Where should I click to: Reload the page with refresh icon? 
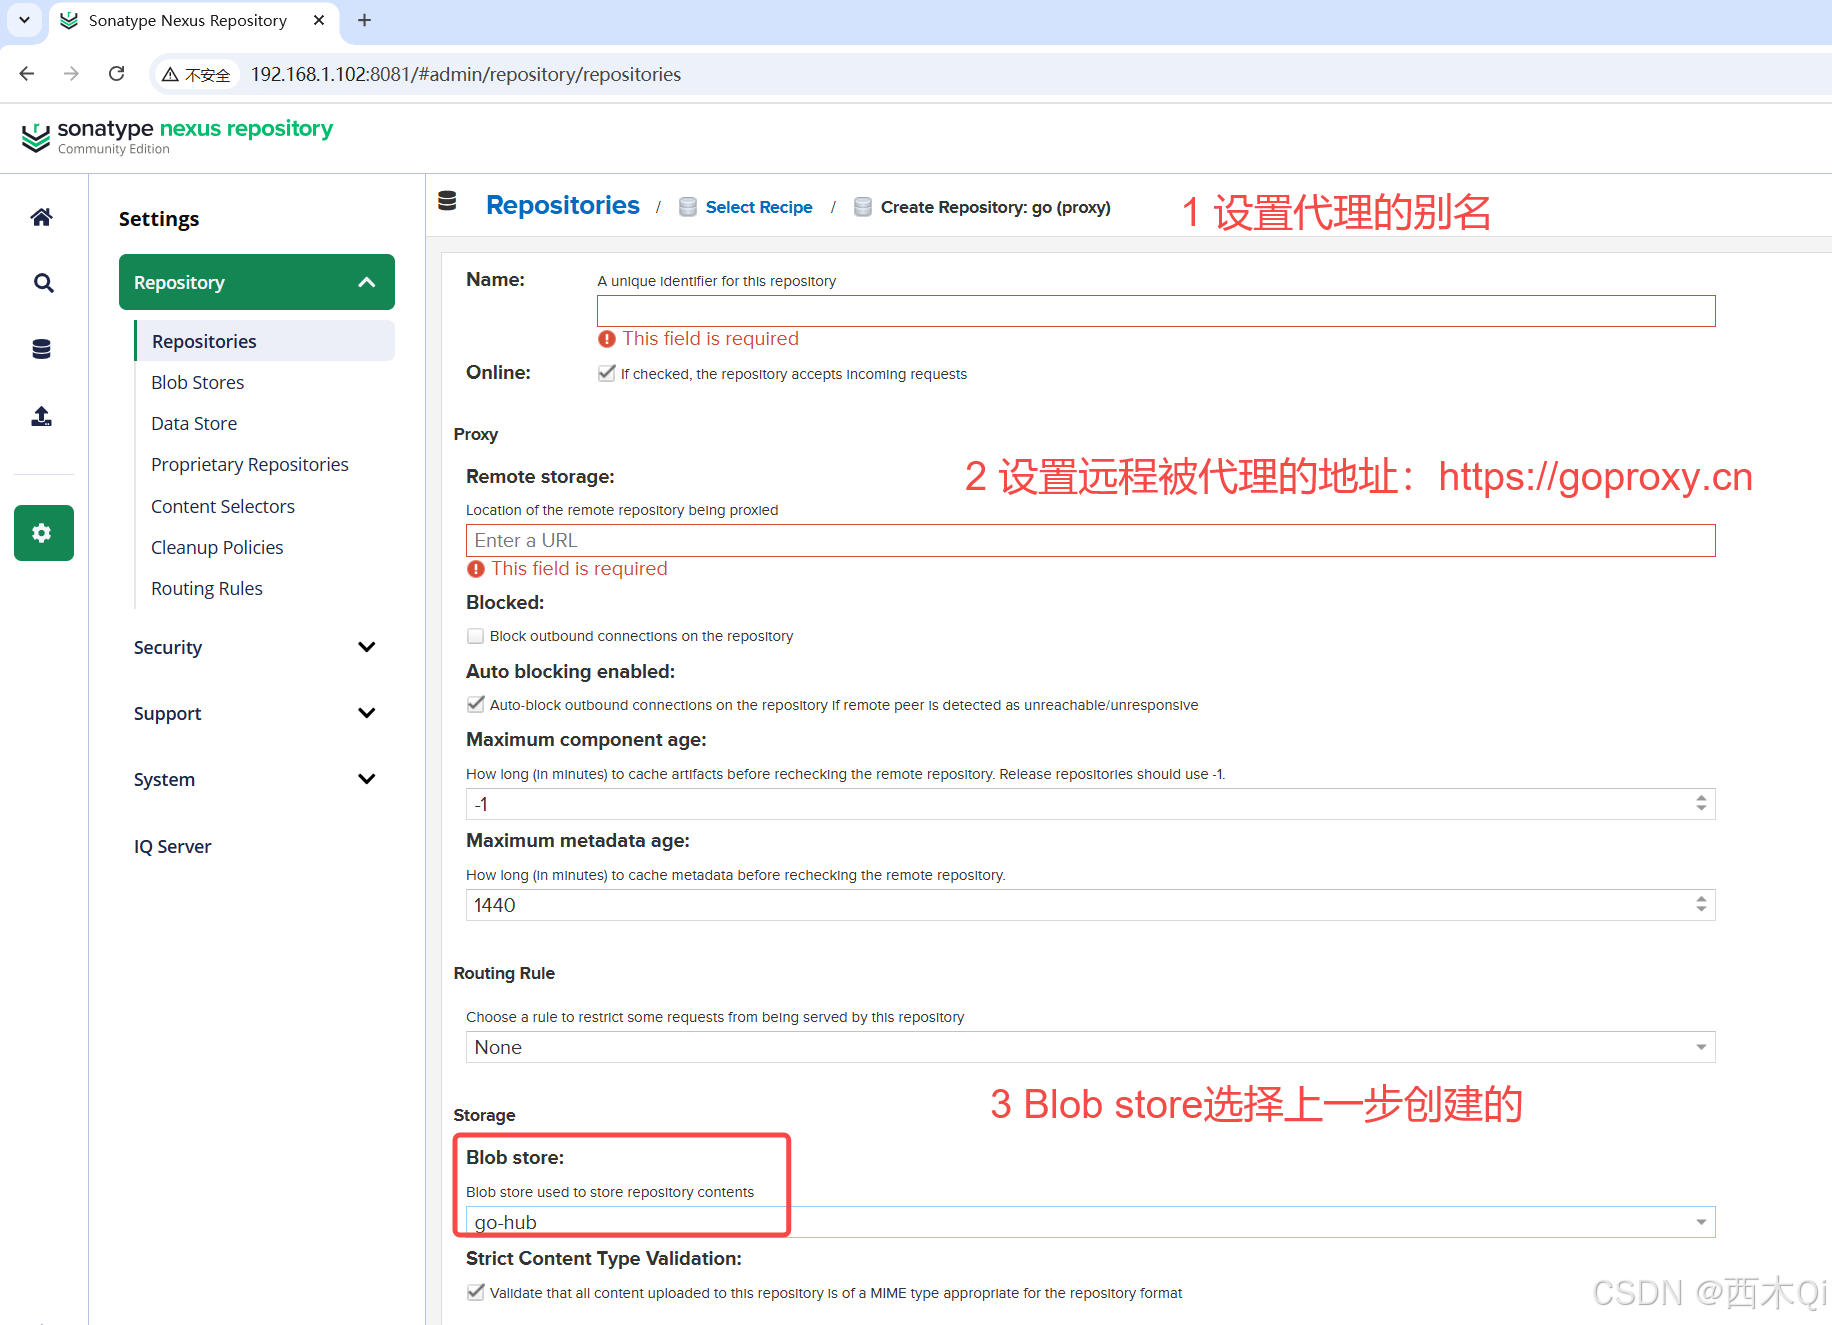[117, 74]
